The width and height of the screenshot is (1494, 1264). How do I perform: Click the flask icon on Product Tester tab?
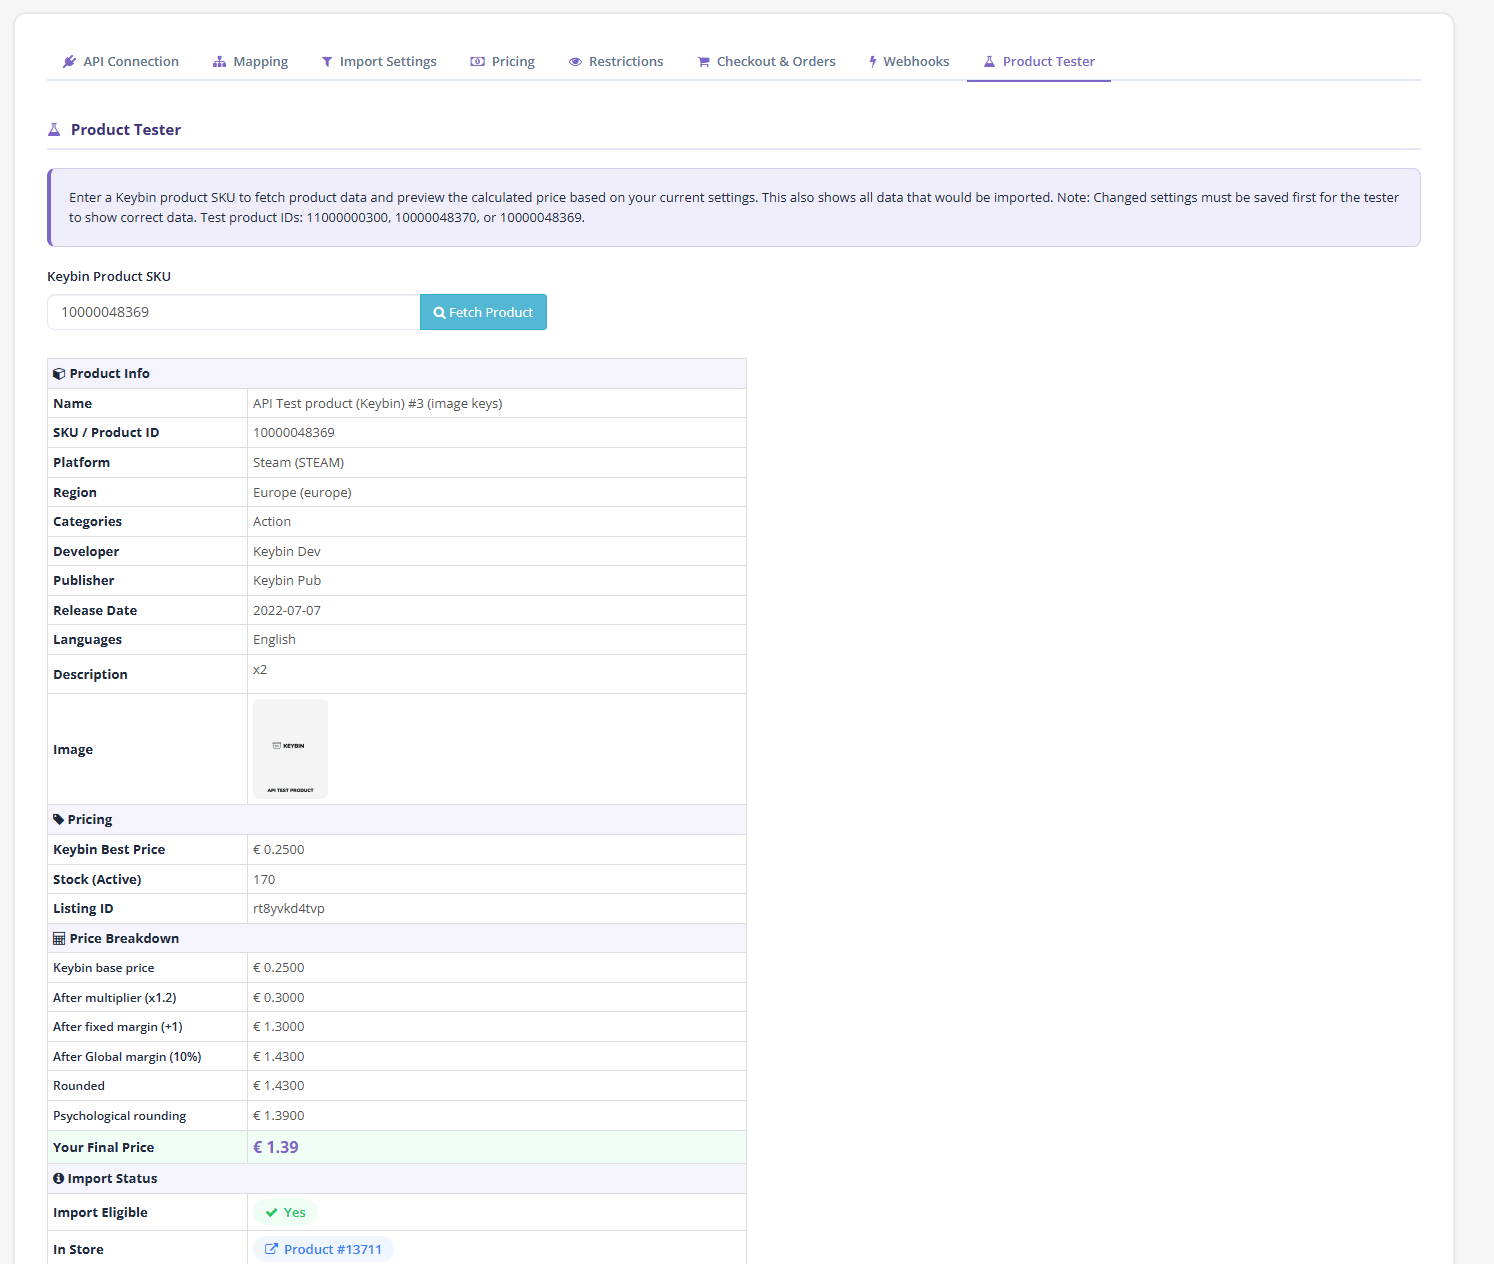(989, 62)
